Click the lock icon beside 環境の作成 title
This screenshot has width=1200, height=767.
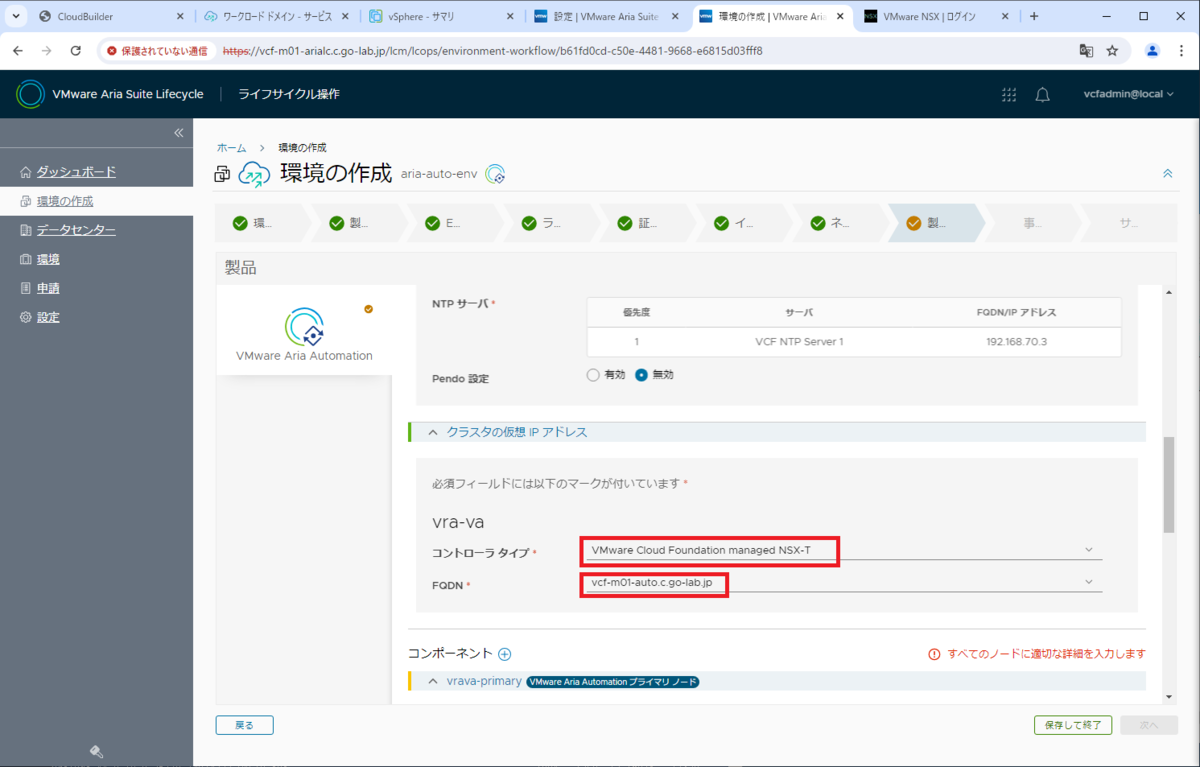[x=222, y=175]
